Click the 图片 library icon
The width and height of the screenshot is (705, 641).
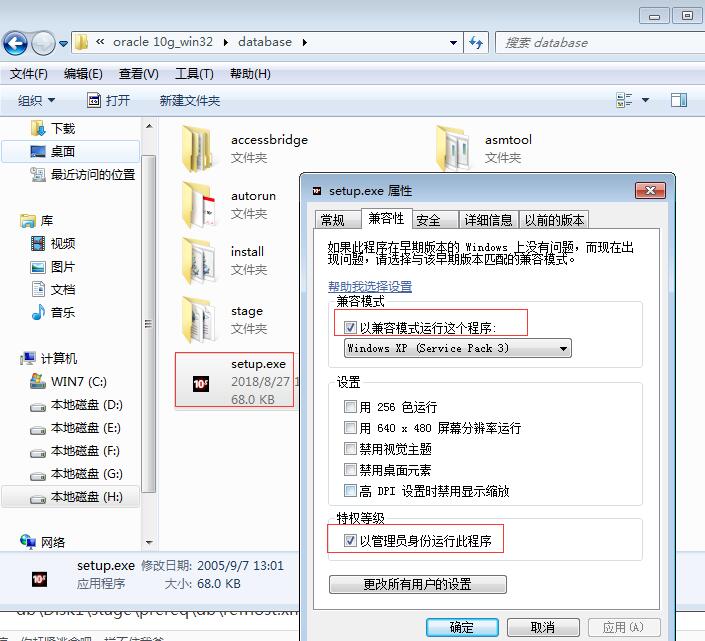point(38,267)
